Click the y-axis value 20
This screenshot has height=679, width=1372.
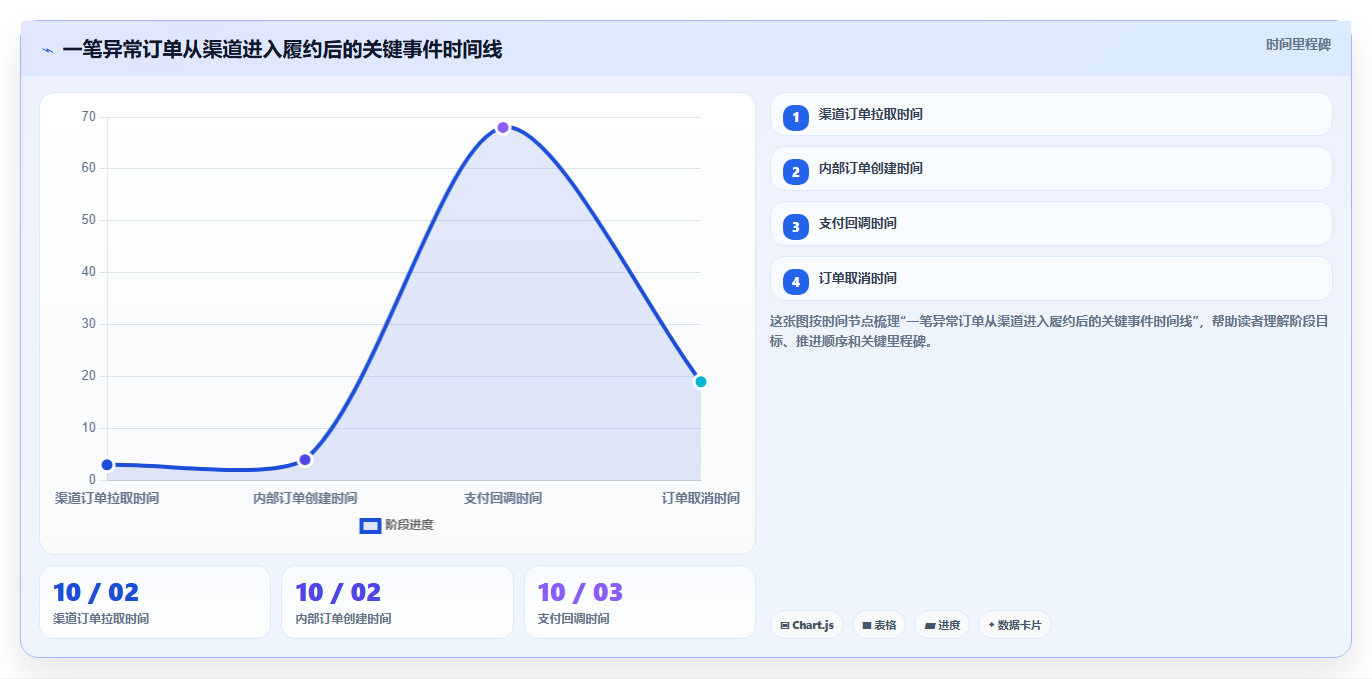point(89,376)
